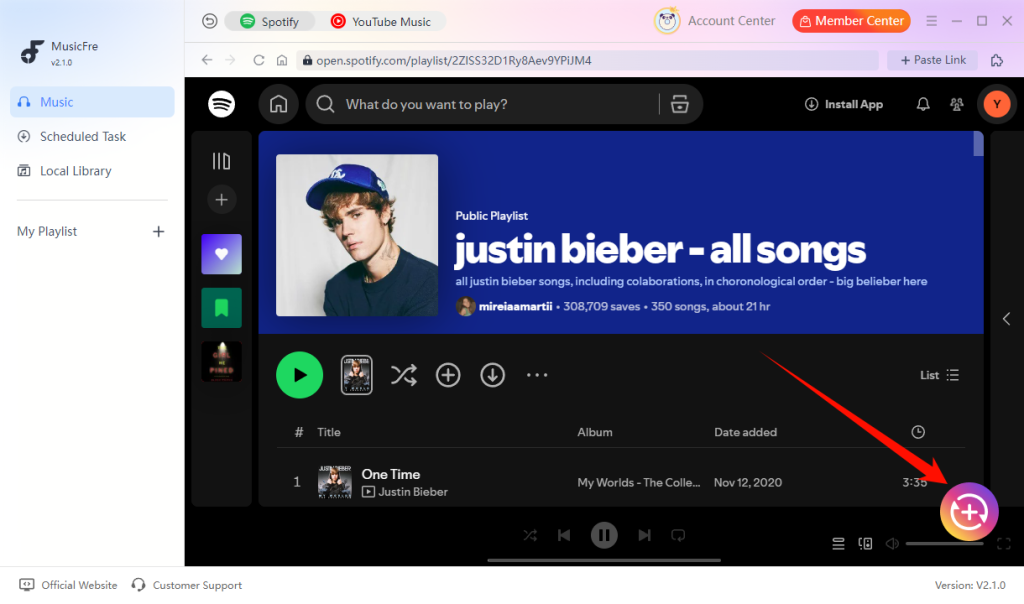1024x604 pixels.
Task: Open the Justin Bieber artist link under One Time
Action: click(413, 492)
